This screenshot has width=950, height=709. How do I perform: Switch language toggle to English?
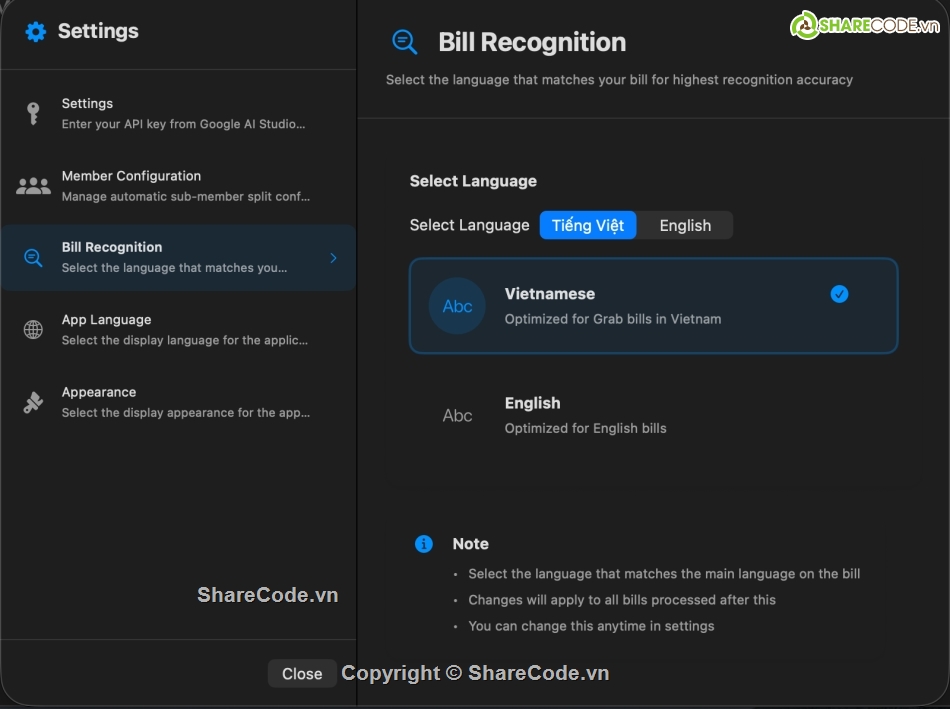[685, 225]
